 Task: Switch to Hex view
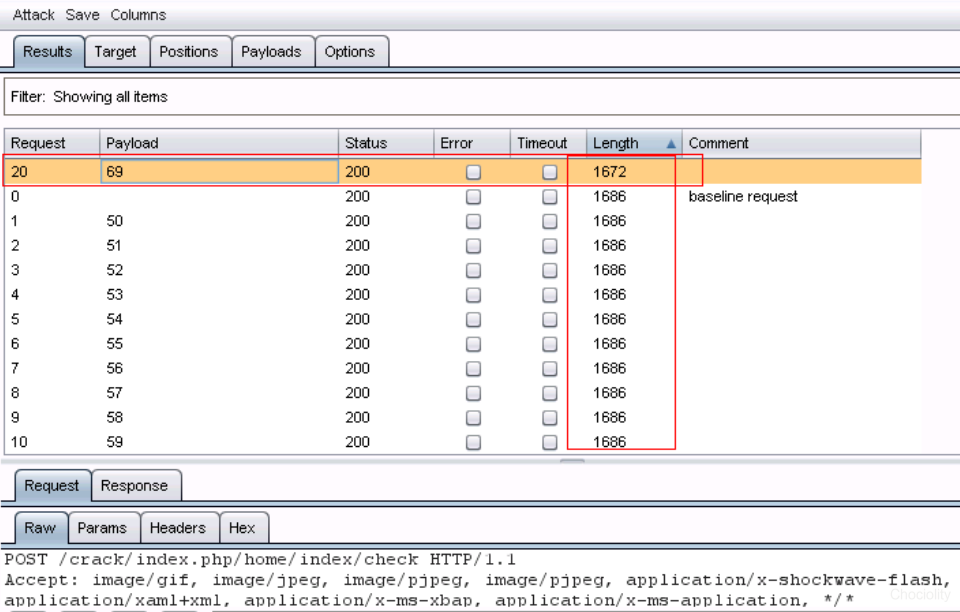242,528
